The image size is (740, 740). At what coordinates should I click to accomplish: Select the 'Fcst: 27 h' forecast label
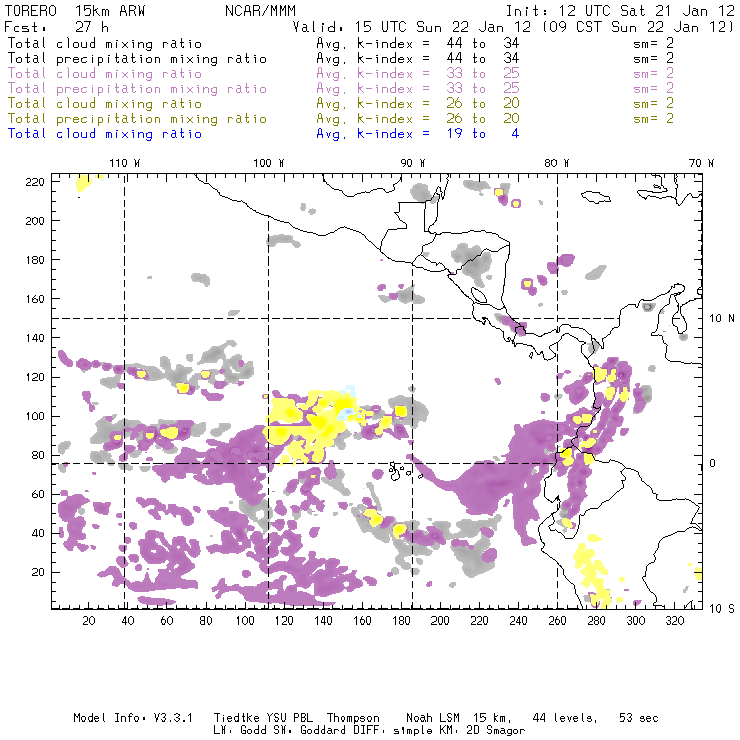(x=56, y=27)
